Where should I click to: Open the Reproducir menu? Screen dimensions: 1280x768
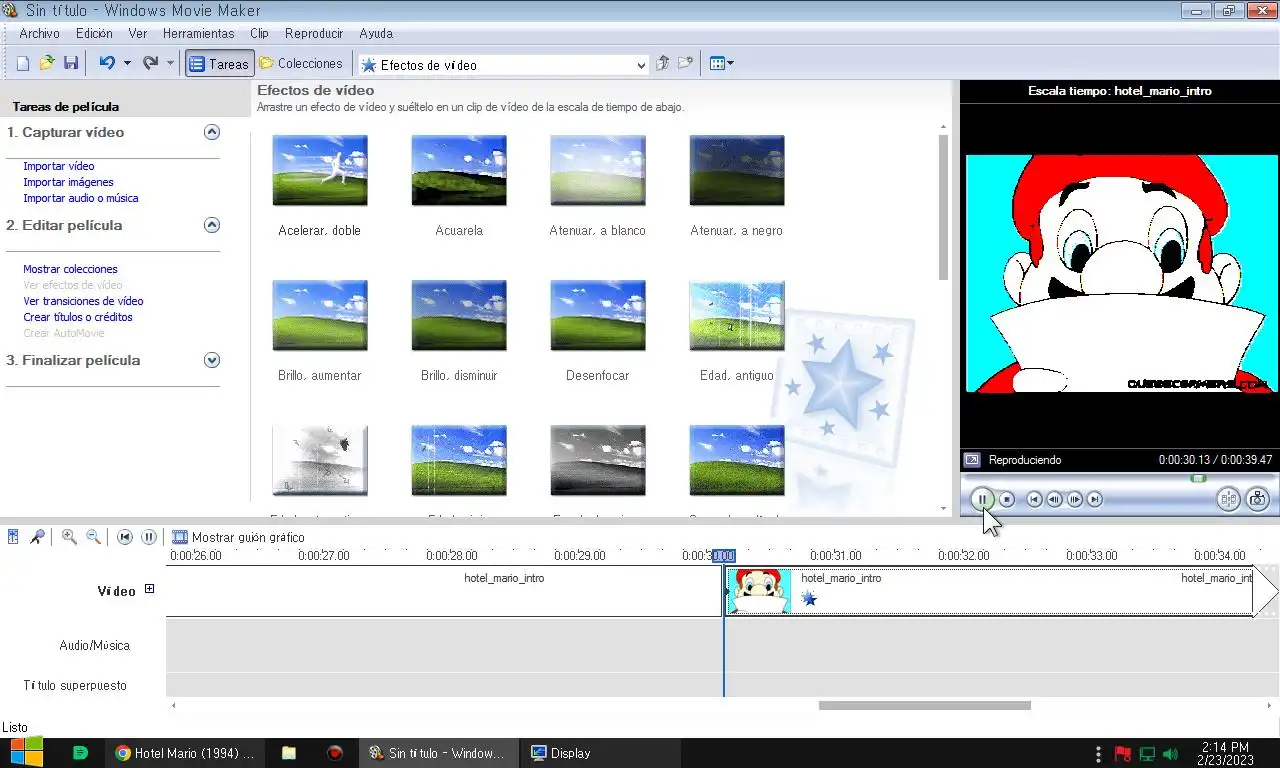point(314,33)
